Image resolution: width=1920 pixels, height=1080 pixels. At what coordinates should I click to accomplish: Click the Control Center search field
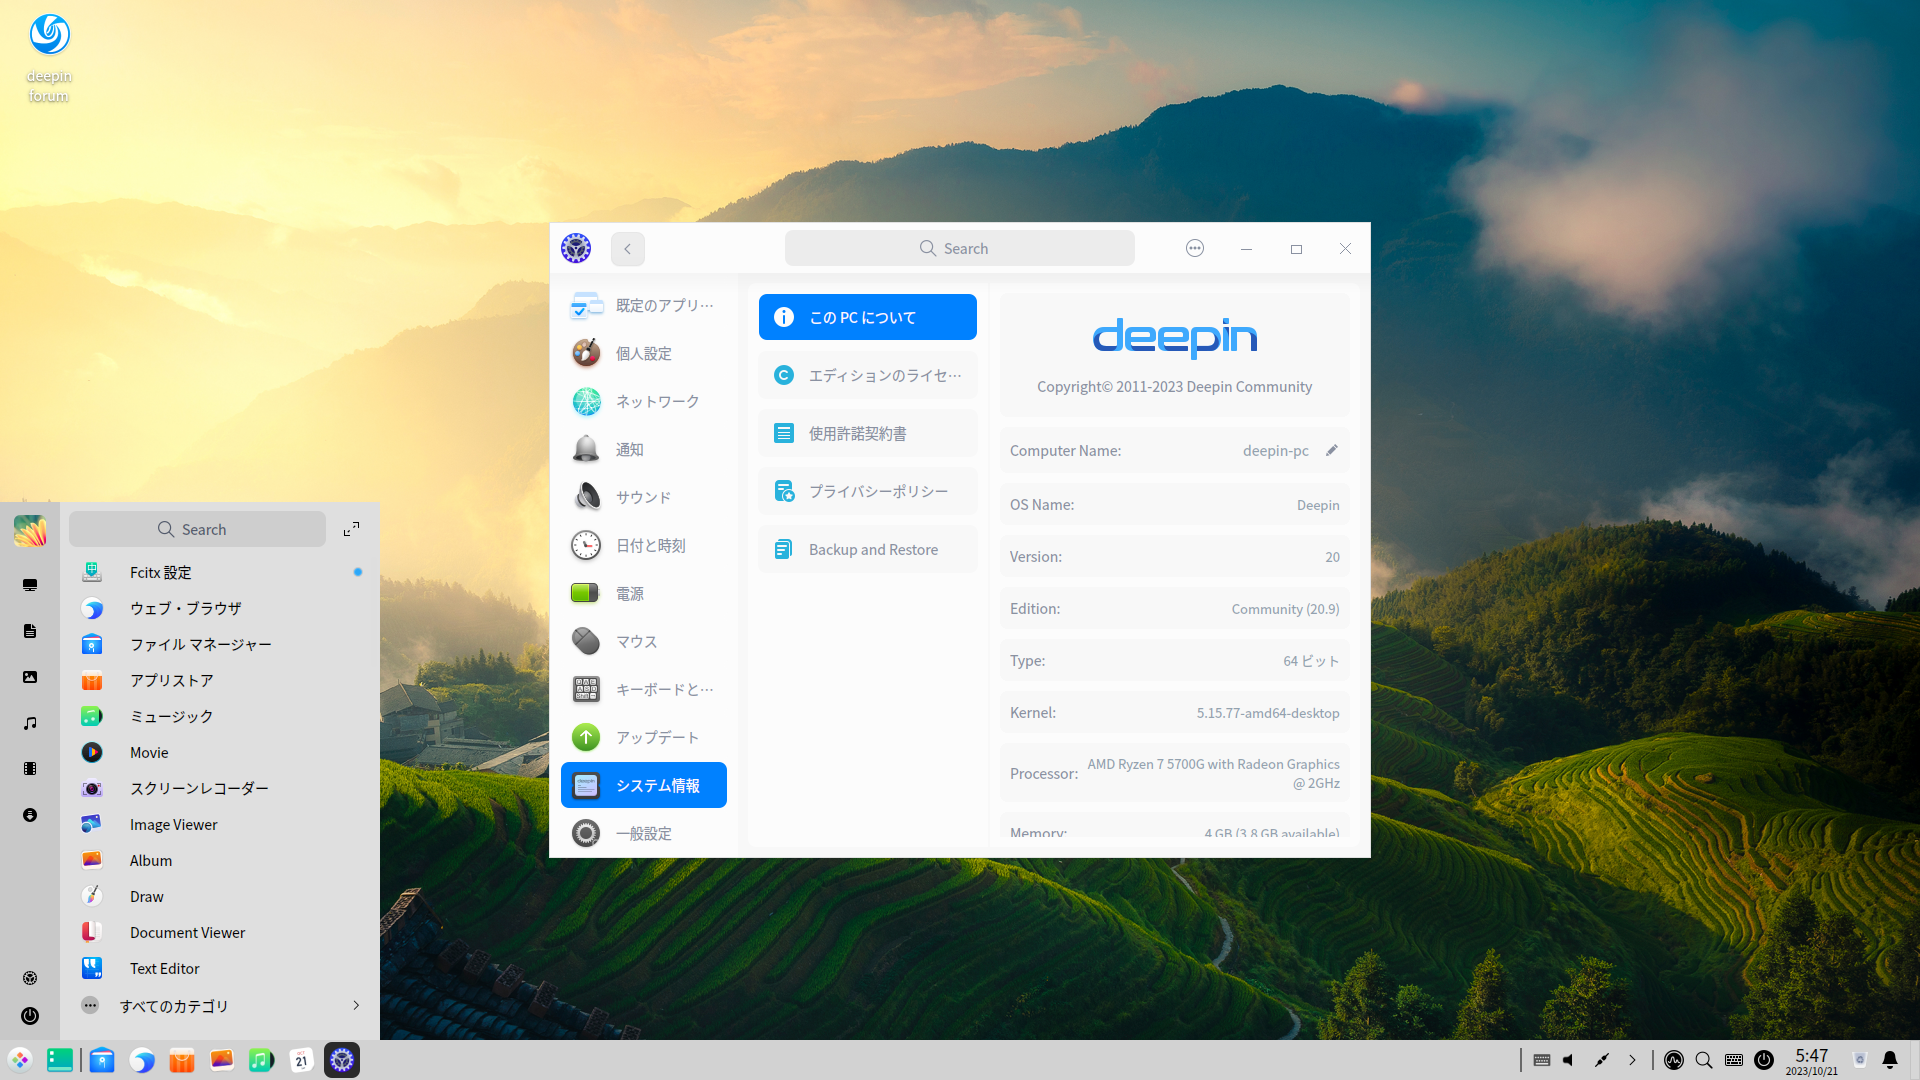pyautogui.click(x=959, y=249)
